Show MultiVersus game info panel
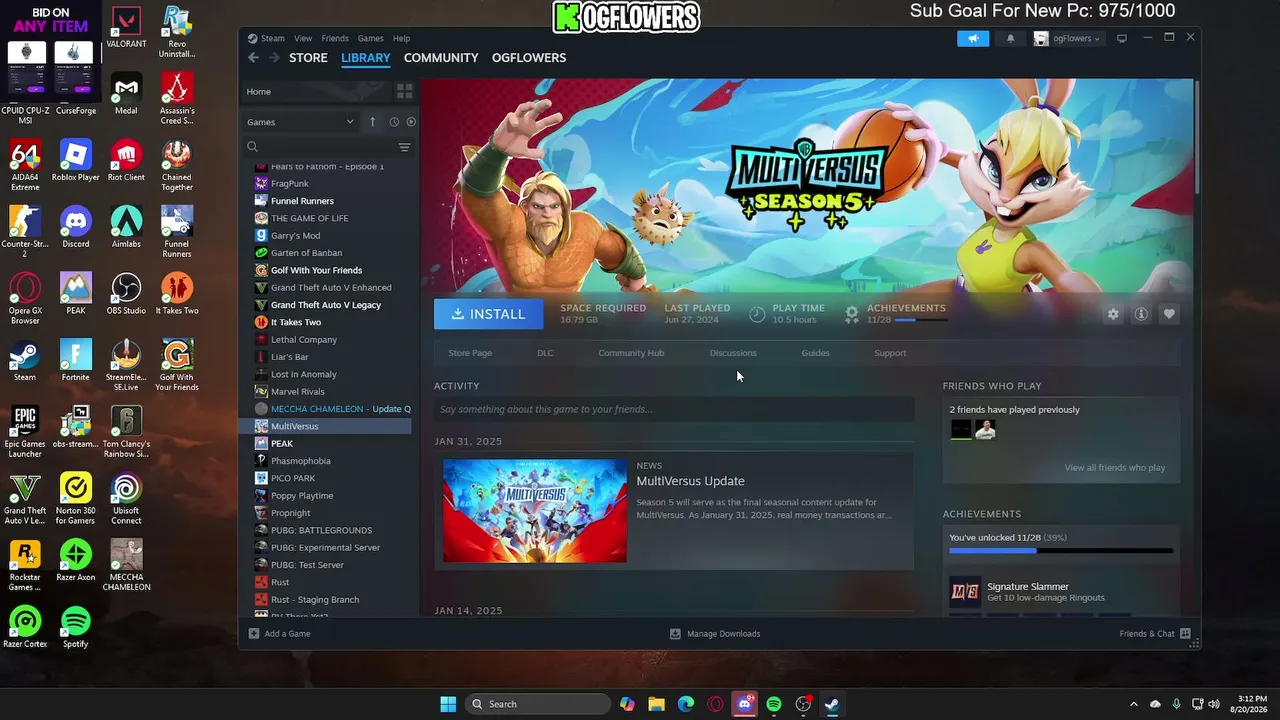Viewport: 1280px width, 720px height. pos(1141,314)
